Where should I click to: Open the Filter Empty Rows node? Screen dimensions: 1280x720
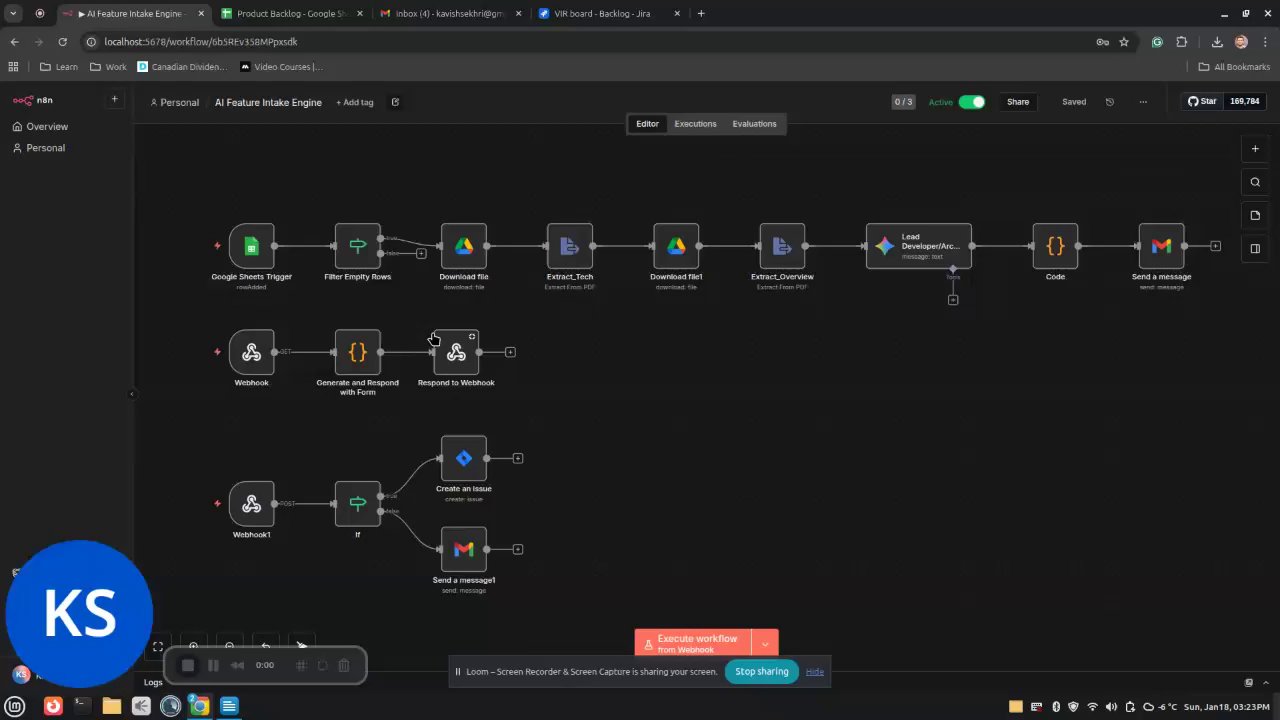(x=357, y=246)
